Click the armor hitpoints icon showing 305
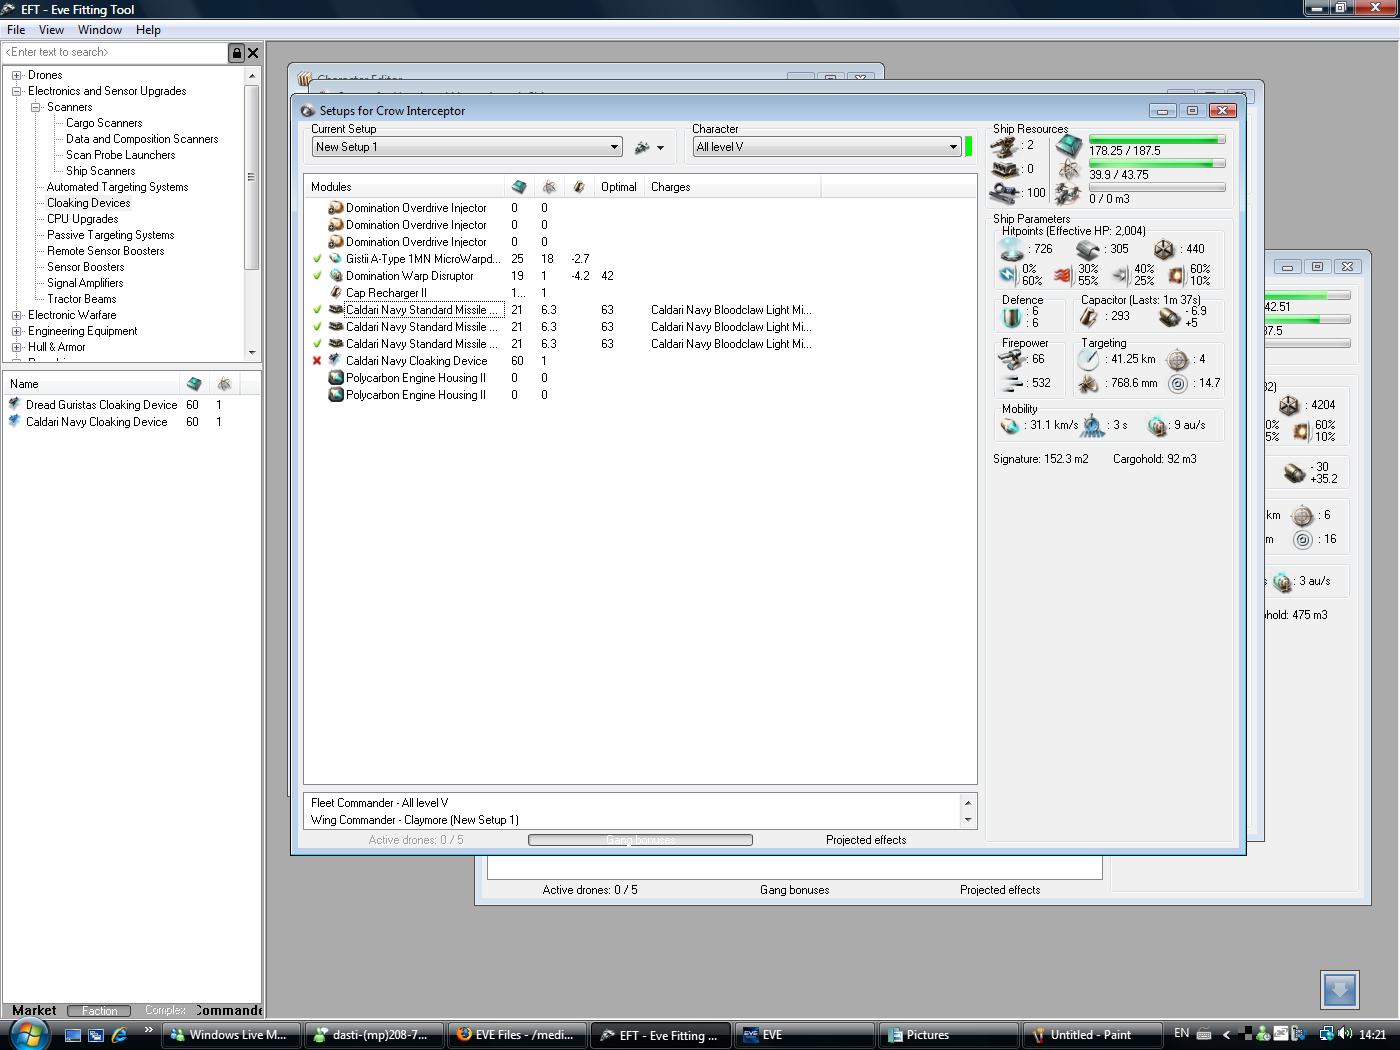1400x1050 pixels. (1088, 249)
